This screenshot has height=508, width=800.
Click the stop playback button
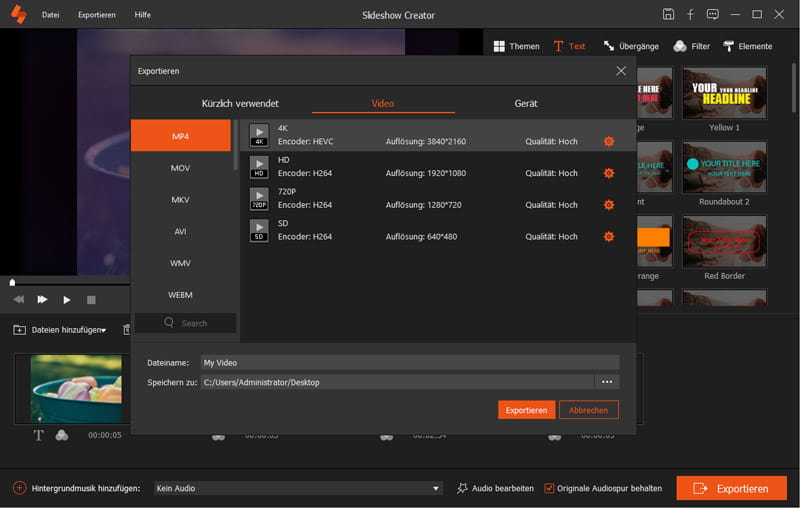91,299
